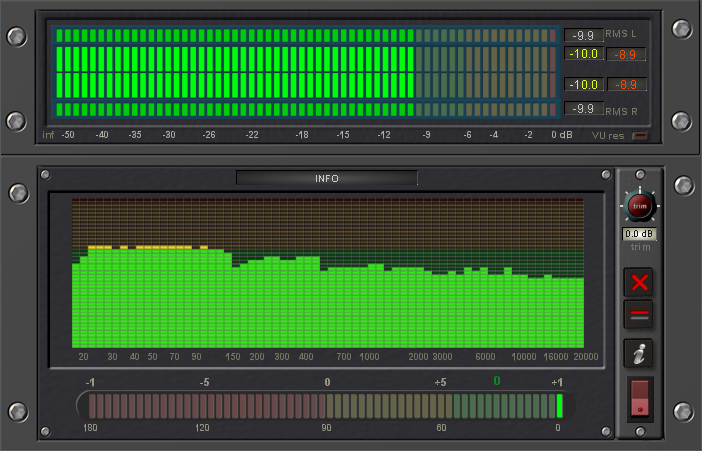
Task: Click the VU res label
Action: pyautogui.click(x=608, y=136)
